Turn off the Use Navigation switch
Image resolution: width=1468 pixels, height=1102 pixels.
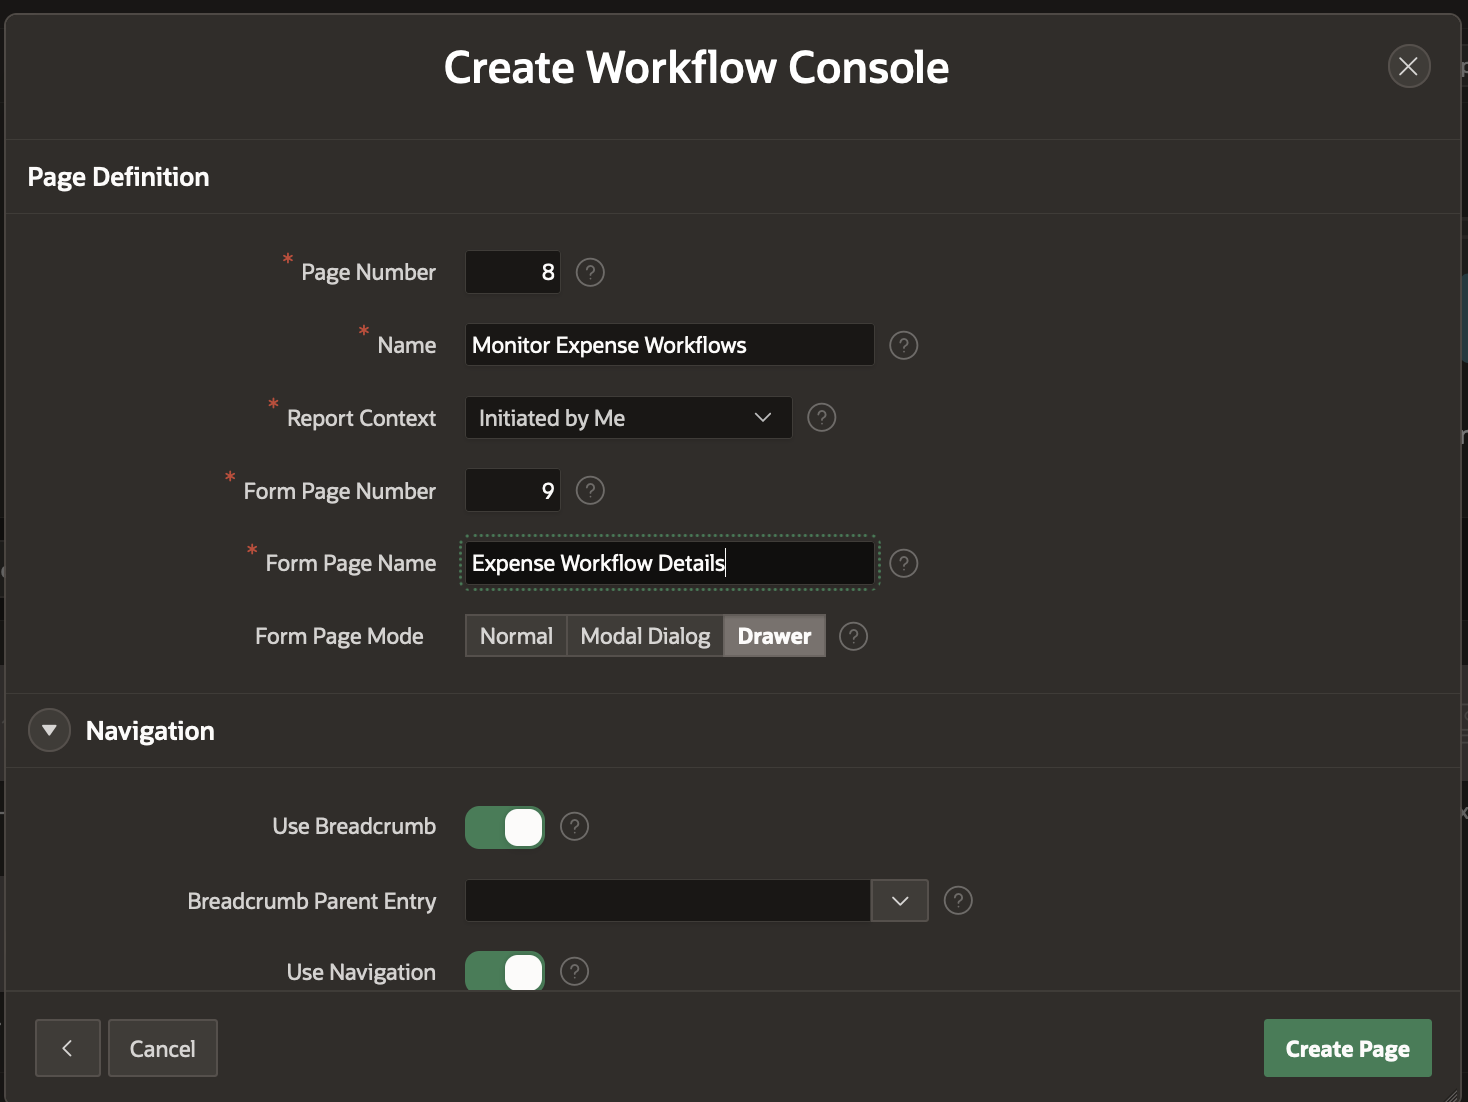coord(505,971)
